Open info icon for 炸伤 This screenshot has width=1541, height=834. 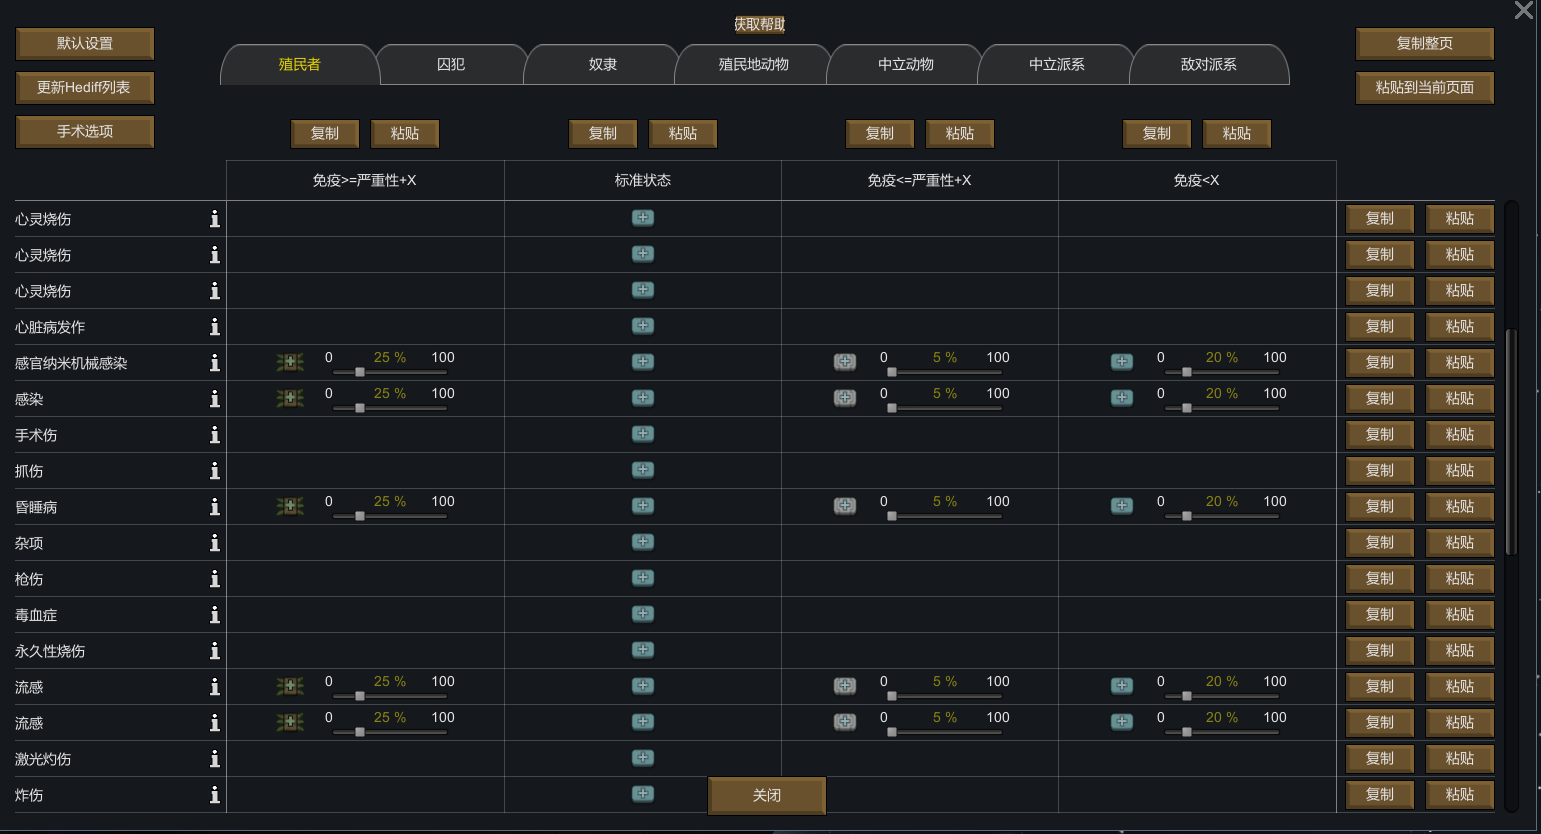click(x=215, y=795)
